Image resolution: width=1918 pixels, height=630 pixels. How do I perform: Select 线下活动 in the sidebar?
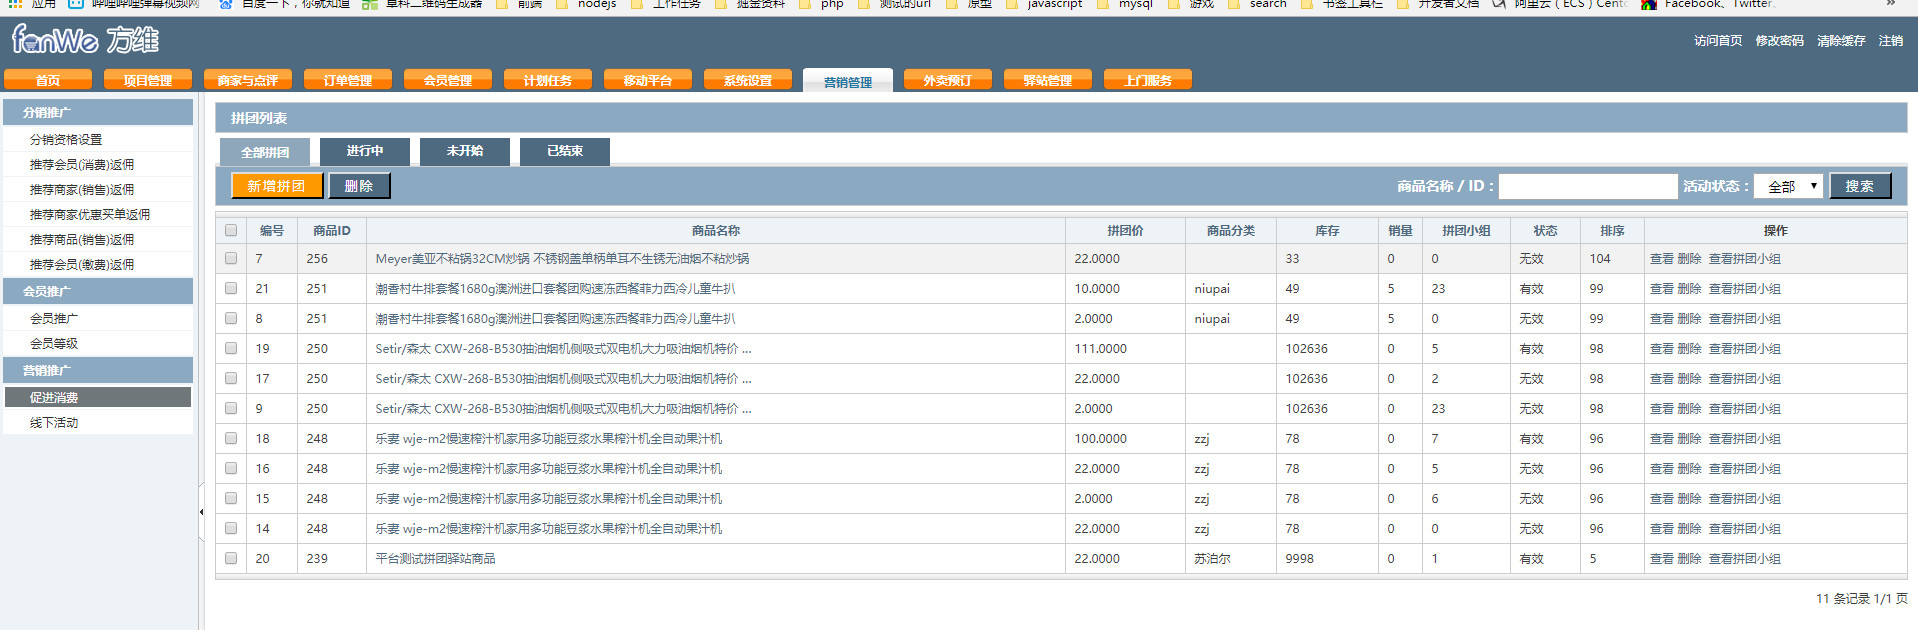click(x=54, y=423)
